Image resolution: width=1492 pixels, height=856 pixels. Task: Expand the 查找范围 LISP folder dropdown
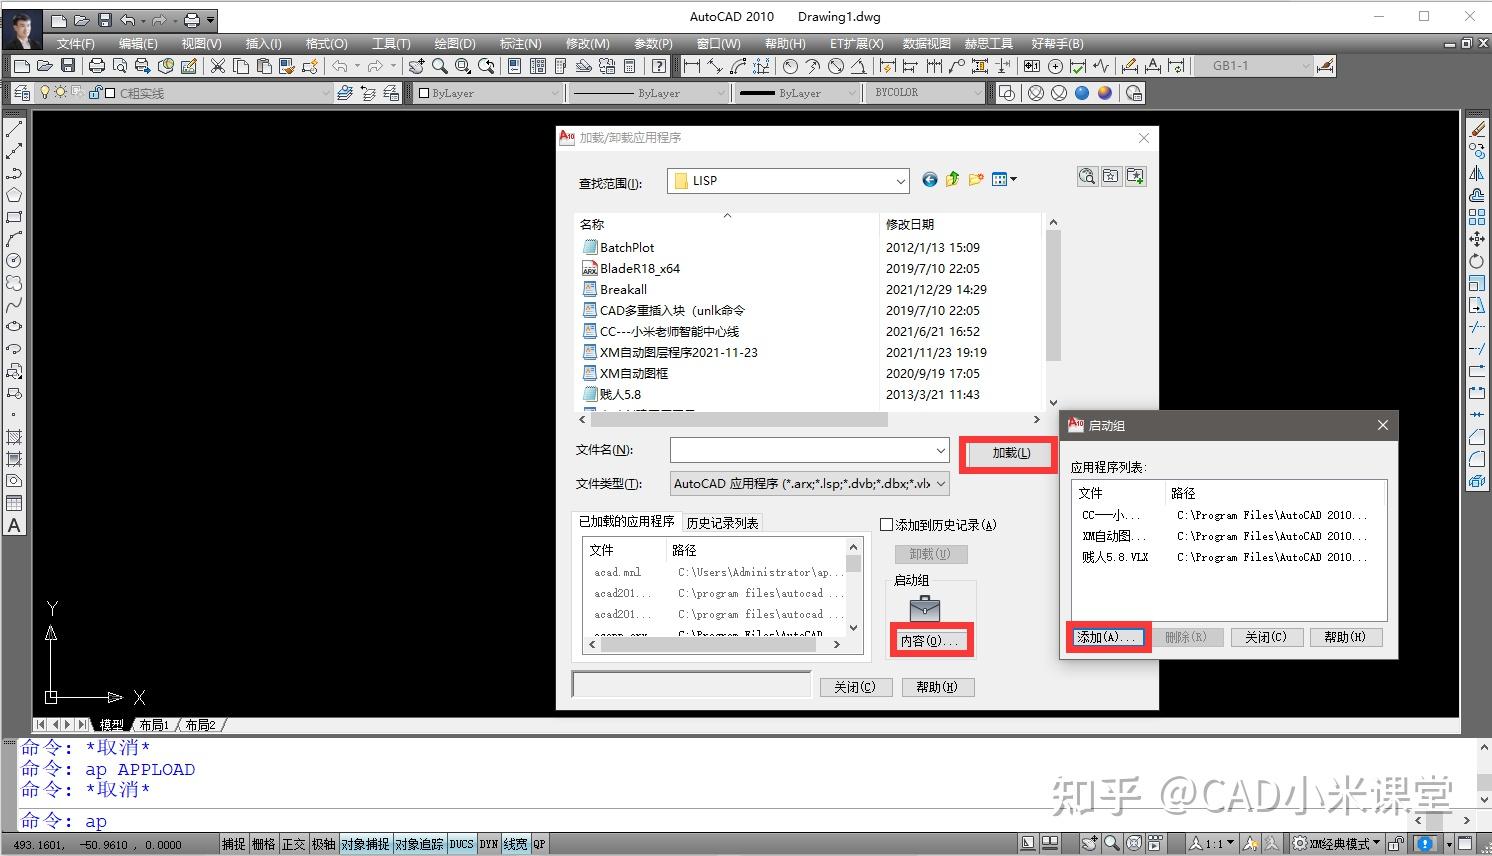[x=900, y=181]
